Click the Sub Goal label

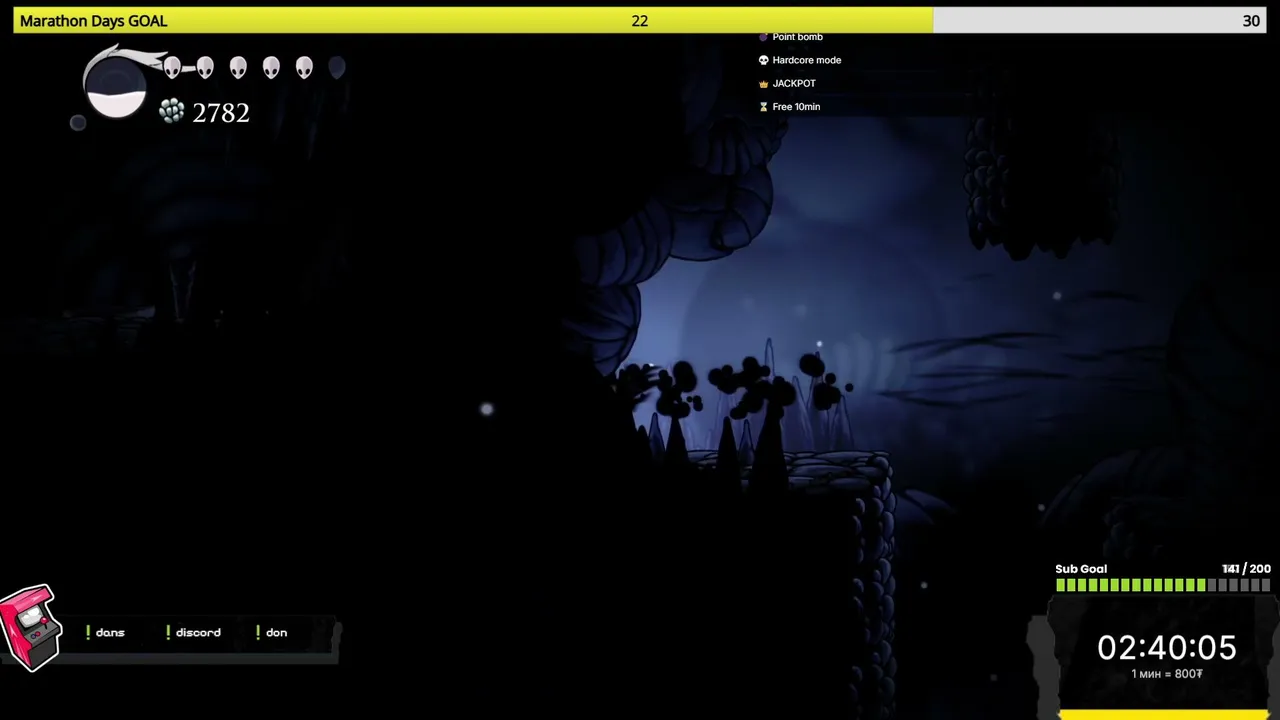(x=1081, y=569)
